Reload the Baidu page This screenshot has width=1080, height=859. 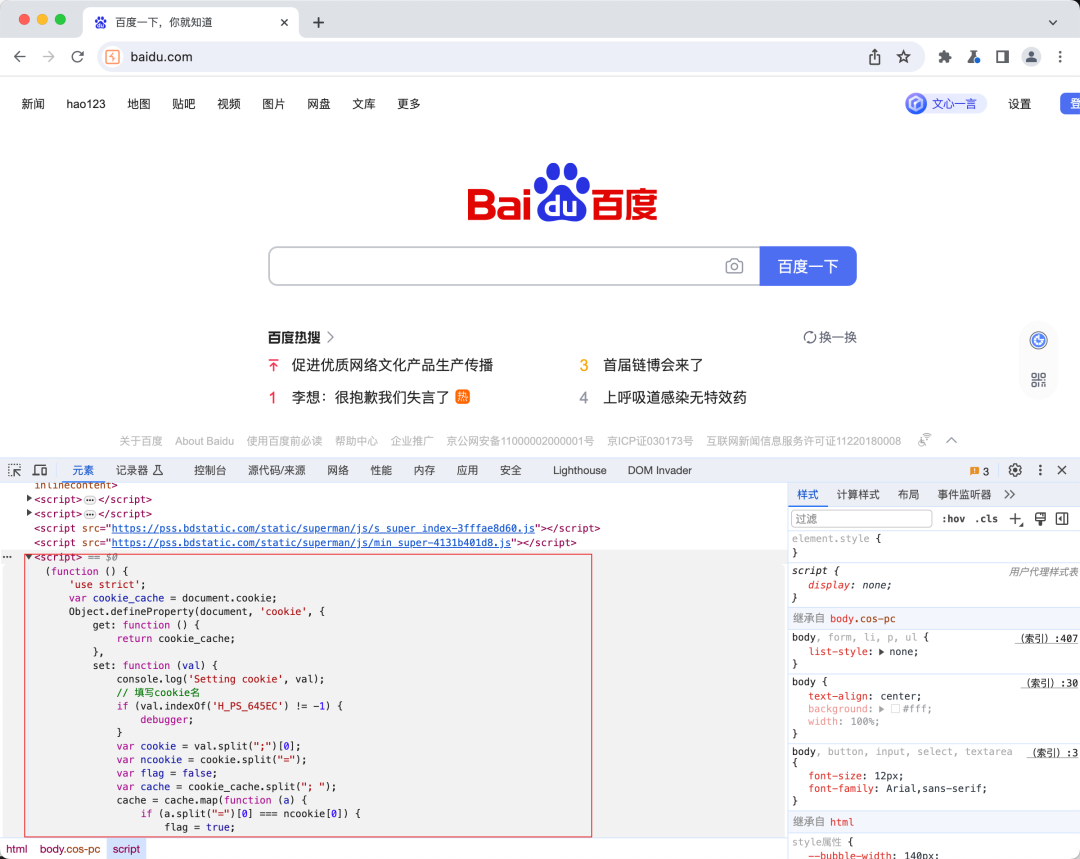tap(77, 56)
